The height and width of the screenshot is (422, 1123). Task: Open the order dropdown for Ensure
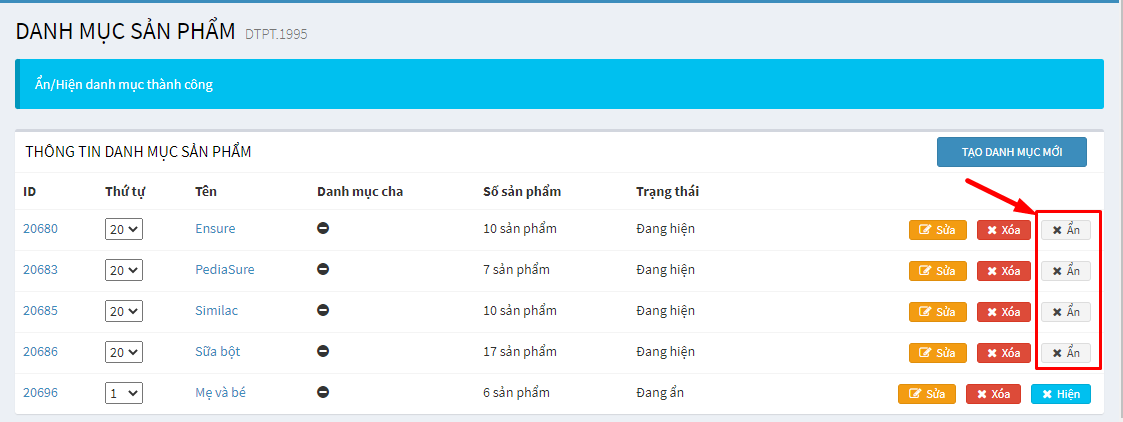pos(124,229)
